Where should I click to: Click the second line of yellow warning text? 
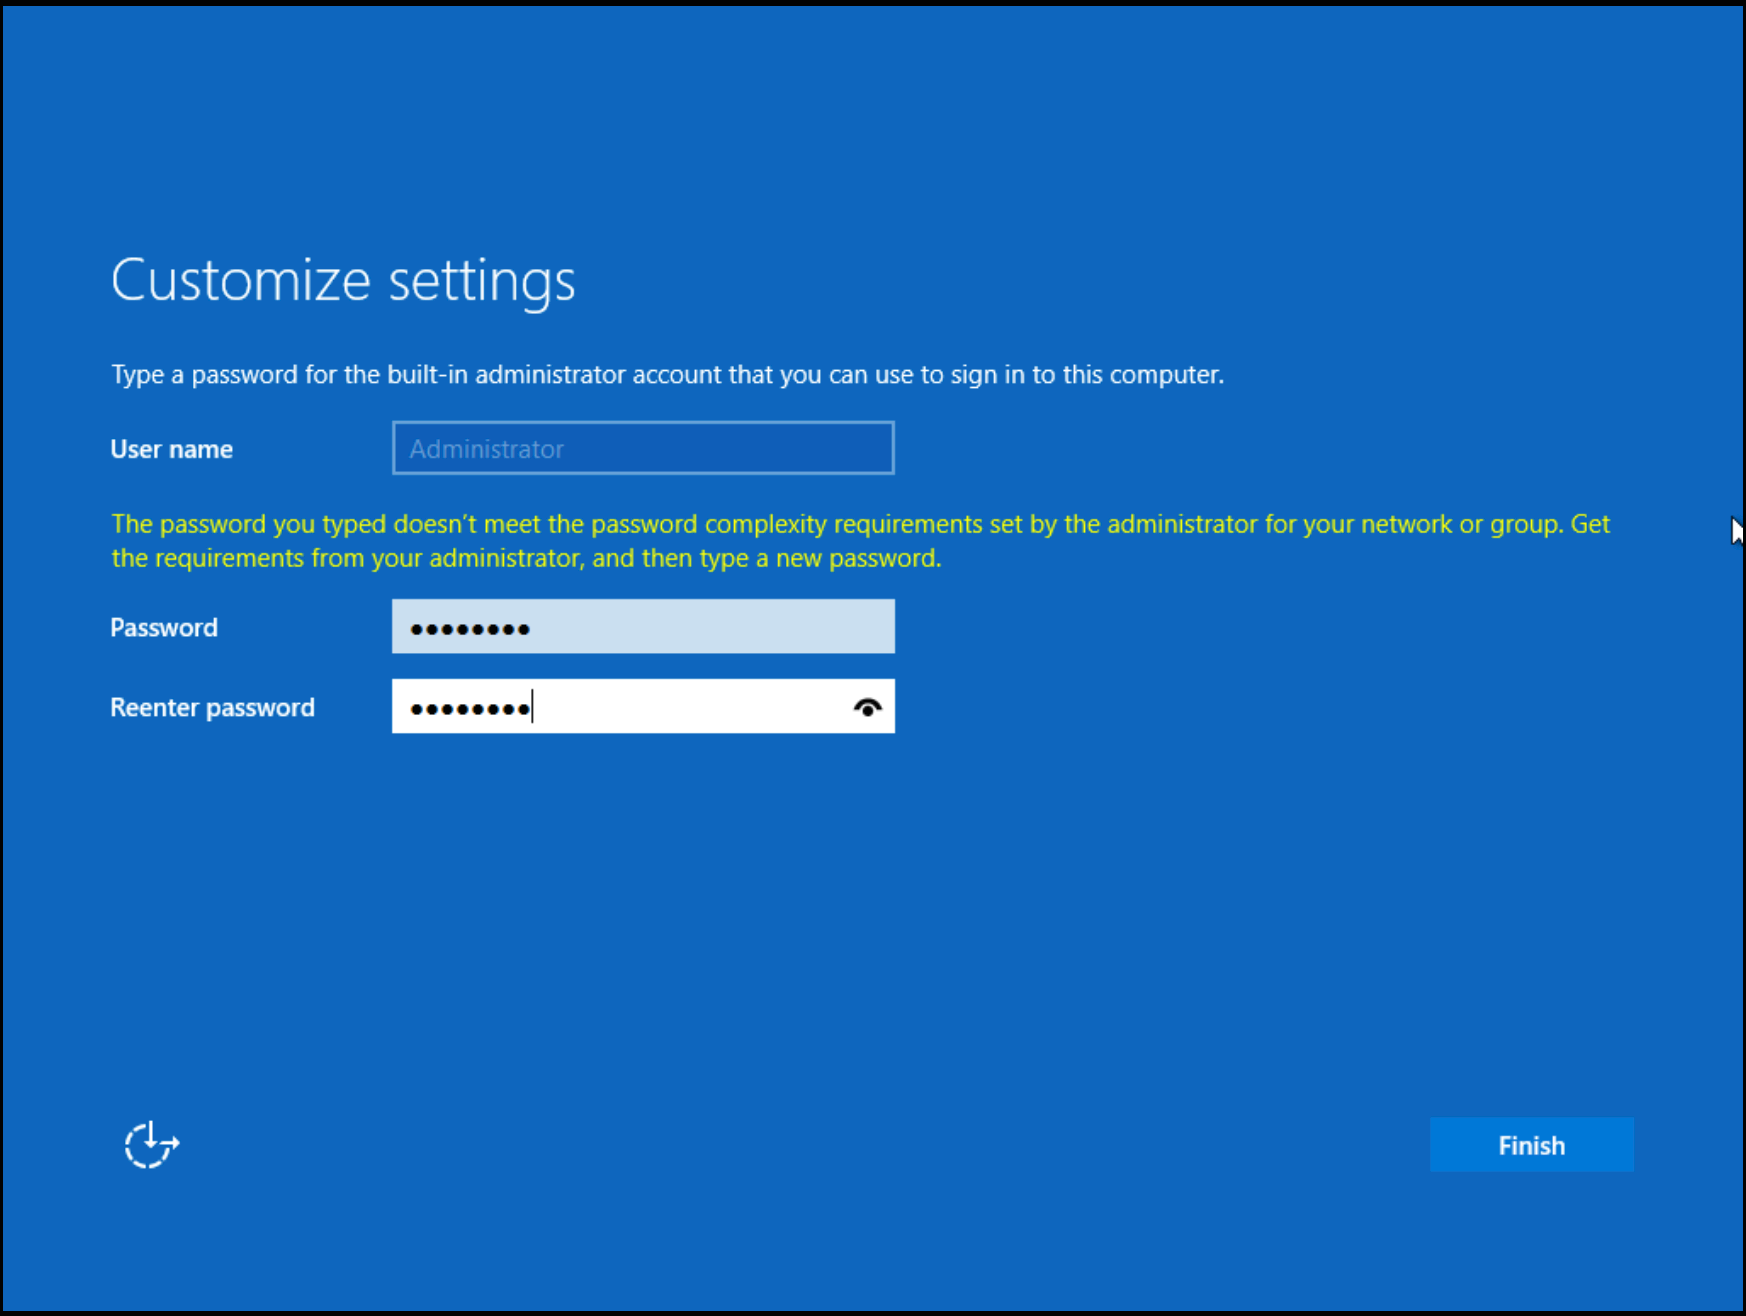point(526,558)
